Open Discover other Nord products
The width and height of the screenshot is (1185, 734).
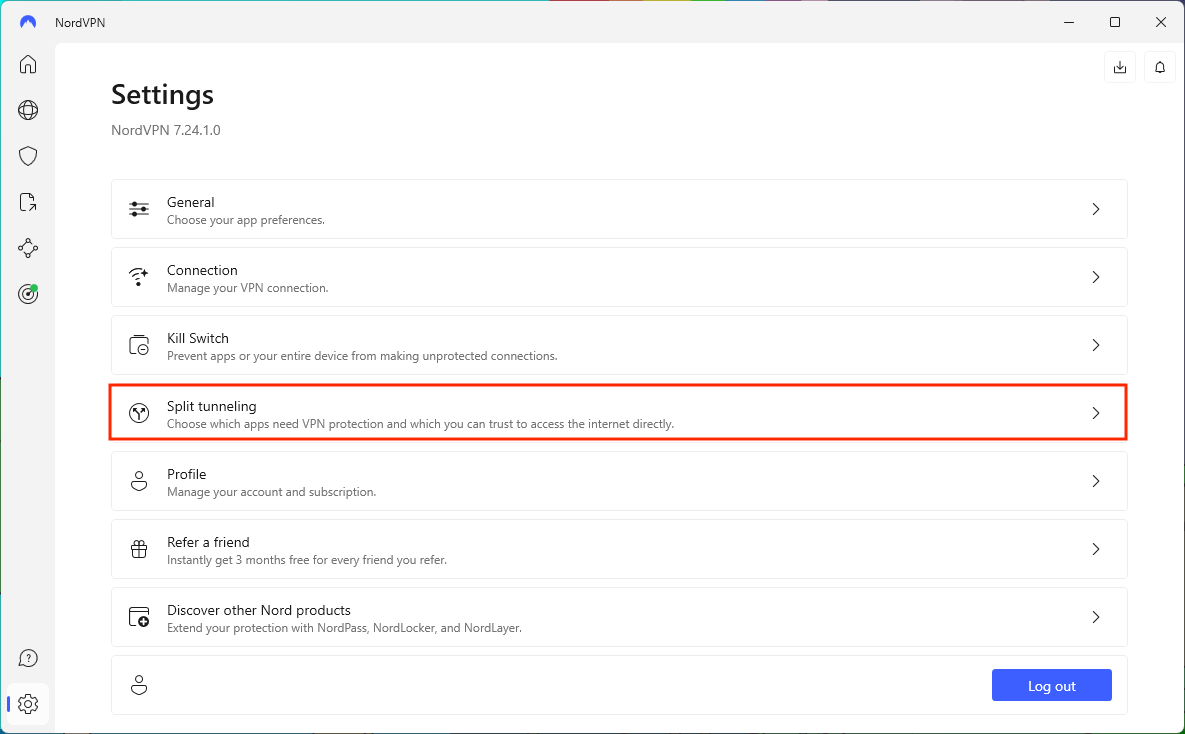[x=618, y=617]
